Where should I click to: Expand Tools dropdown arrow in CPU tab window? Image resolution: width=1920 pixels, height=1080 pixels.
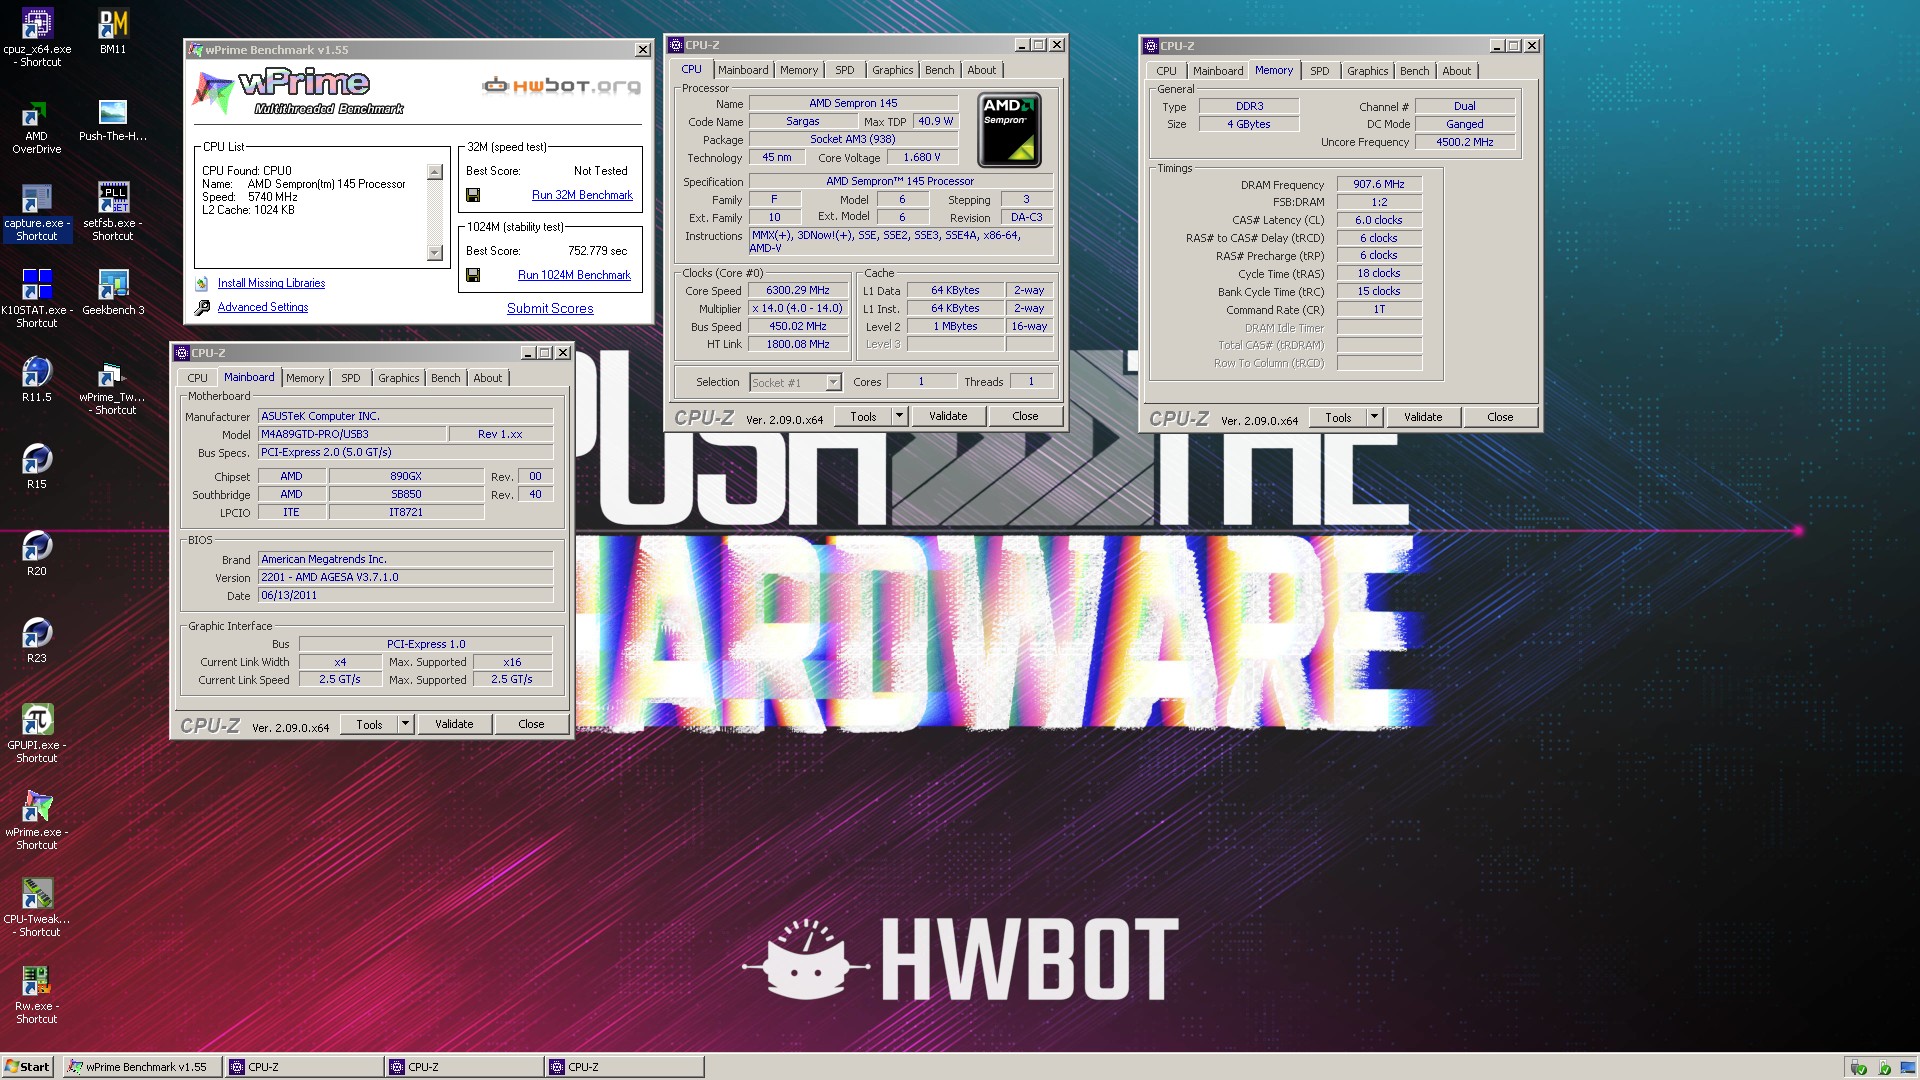point(899,416)
